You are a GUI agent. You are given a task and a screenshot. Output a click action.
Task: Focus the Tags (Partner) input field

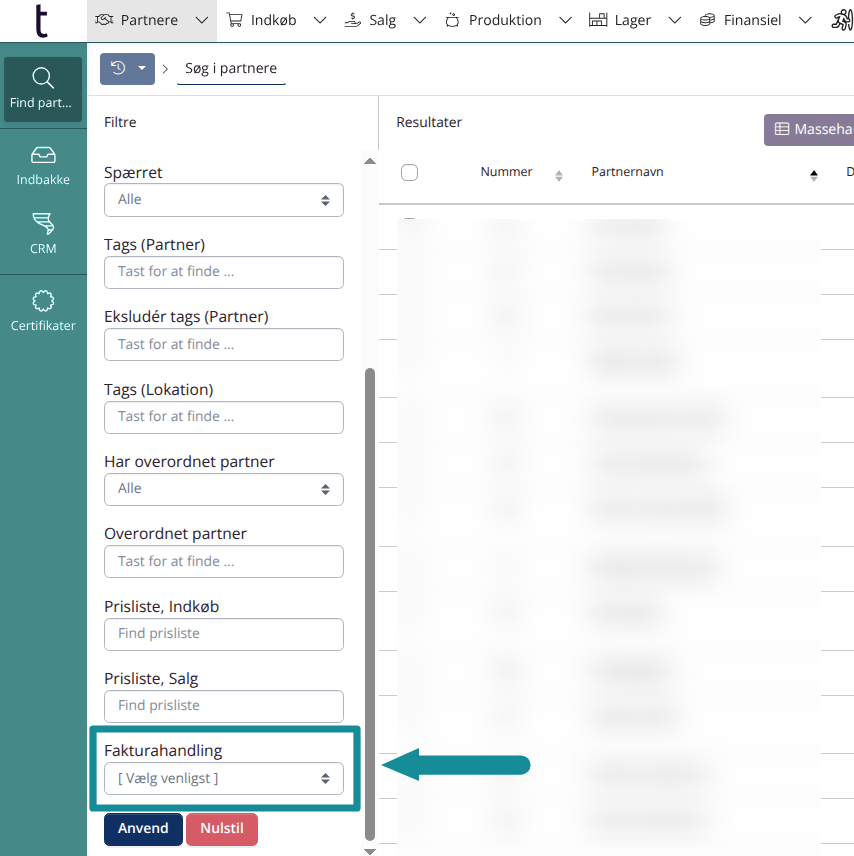[x=224, y=272]
